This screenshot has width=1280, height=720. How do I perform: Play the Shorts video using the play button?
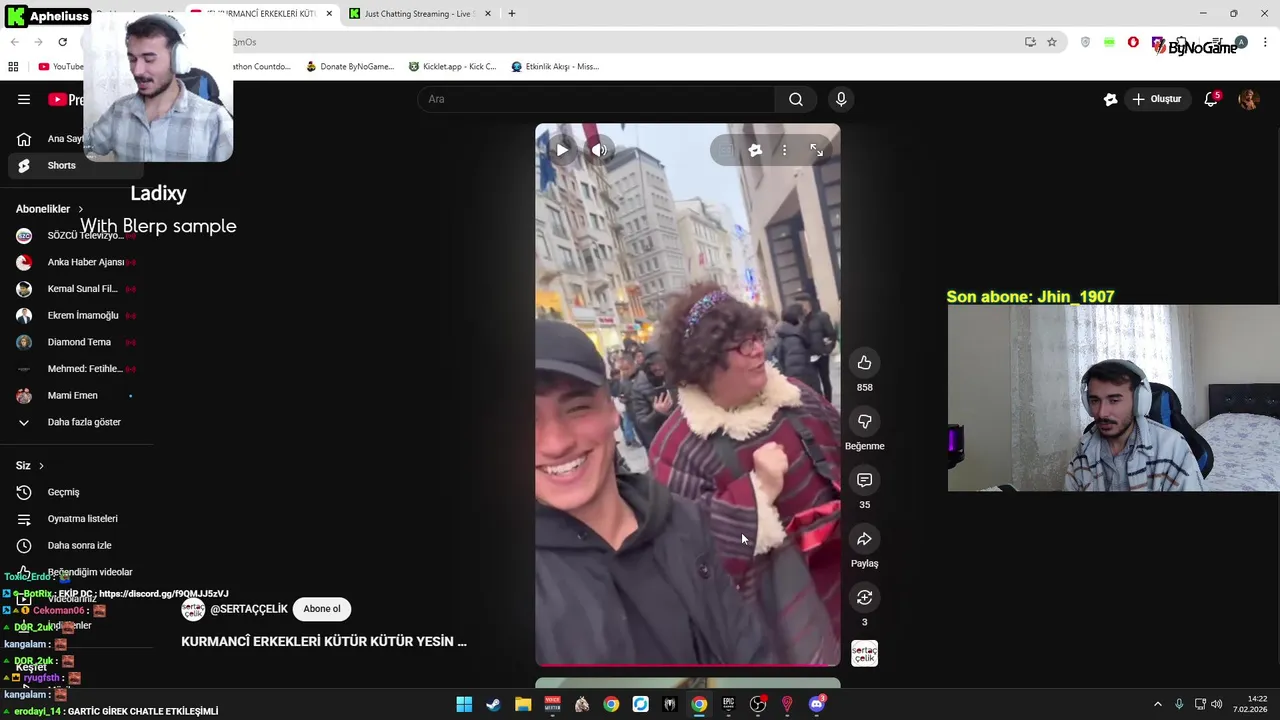tap(562, 150)
